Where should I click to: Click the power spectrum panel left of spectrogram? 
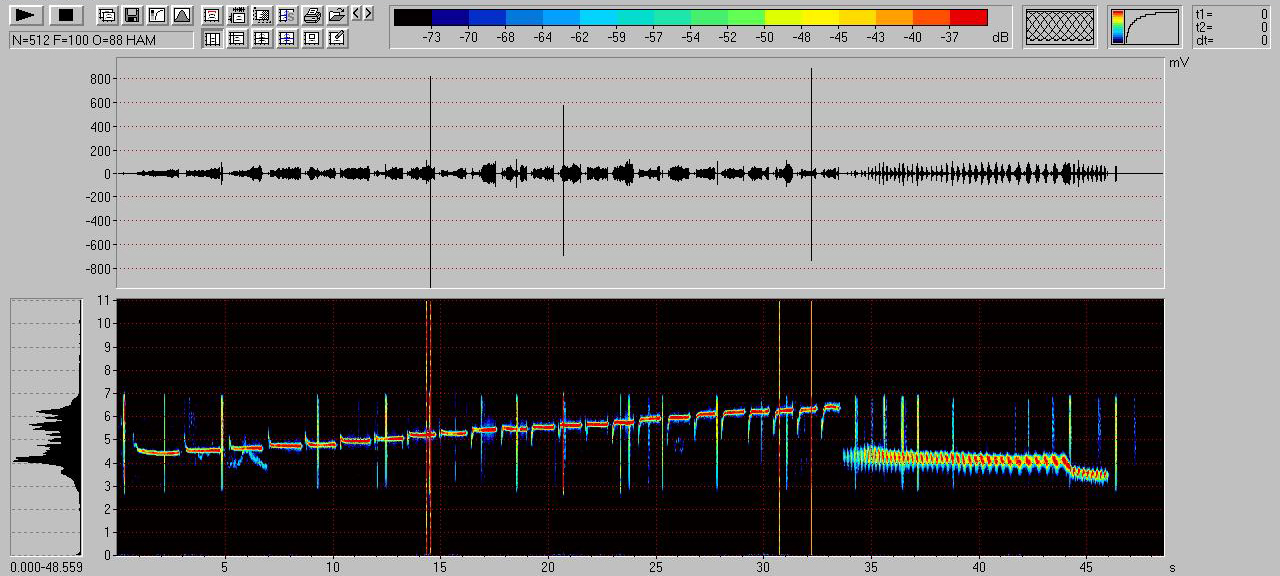46,427
